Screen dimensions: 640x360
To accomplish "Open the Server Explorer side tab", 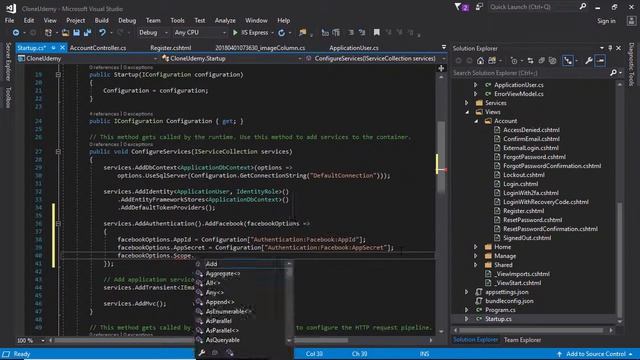I will [x=8, y=61].
